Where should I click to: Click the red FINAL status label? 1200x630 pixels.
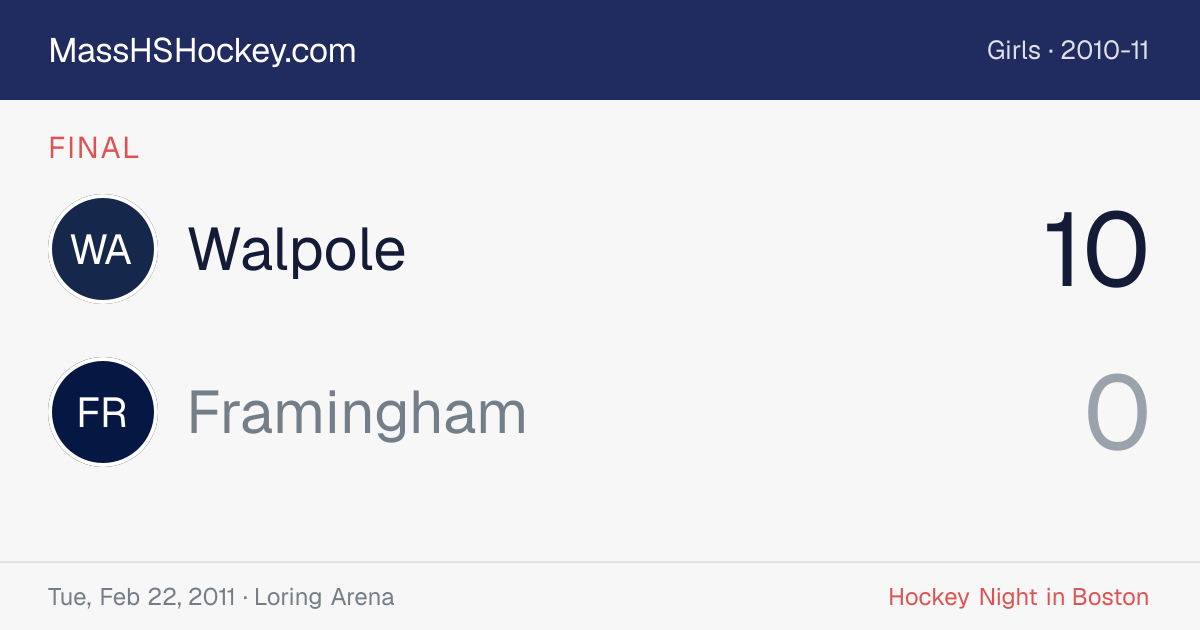(x=94, y=149)
